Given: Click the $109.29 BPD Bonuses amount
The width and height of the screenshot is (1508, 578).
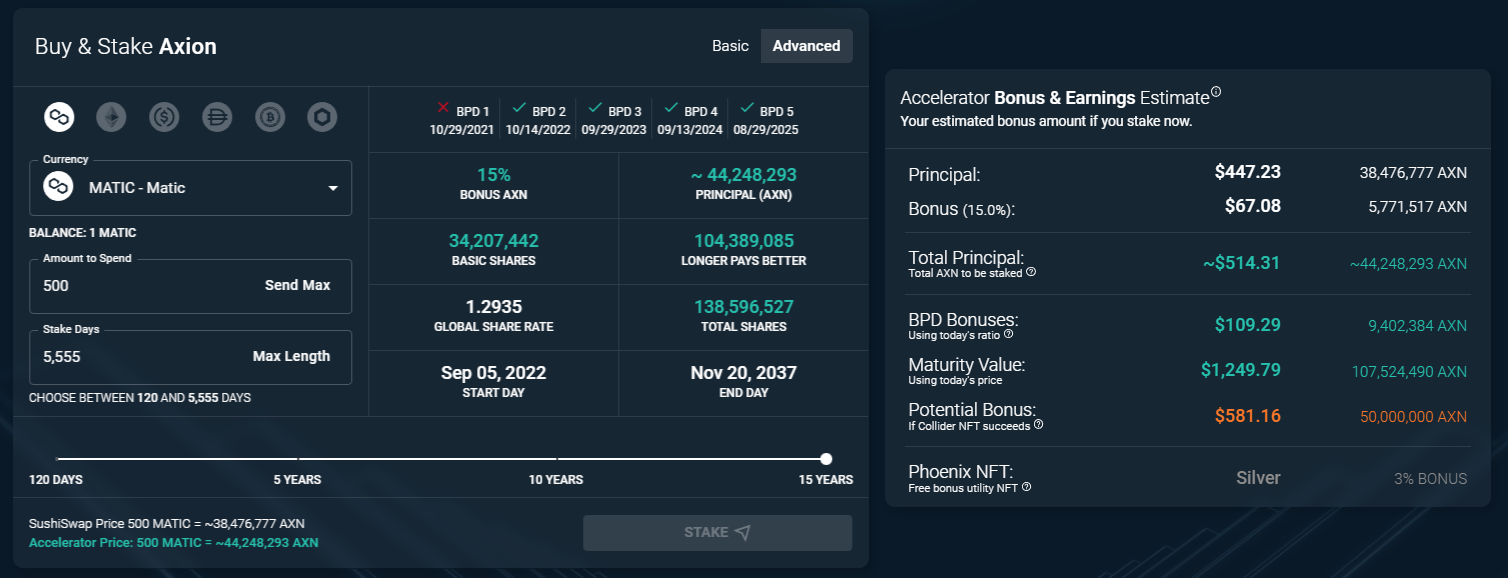Looking at the screenshot, I should pyautogui.click(x=1247, y=325).
